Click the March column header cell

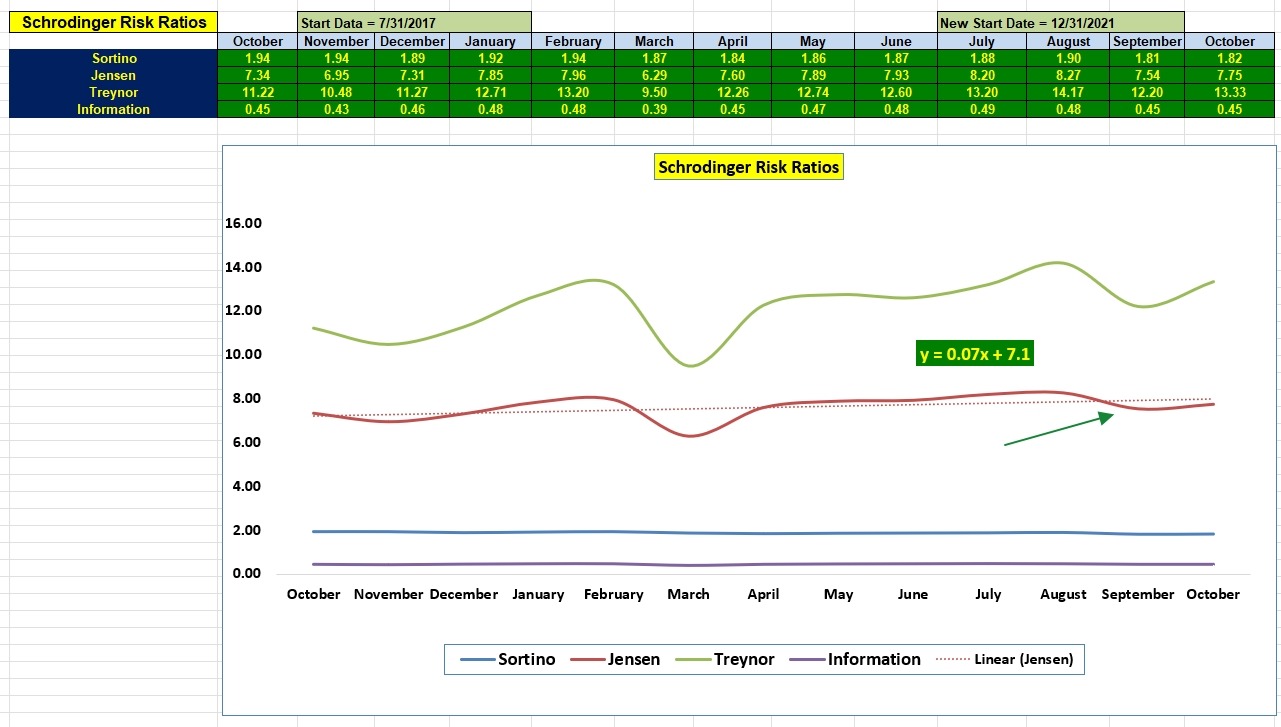tap(654, 42)
